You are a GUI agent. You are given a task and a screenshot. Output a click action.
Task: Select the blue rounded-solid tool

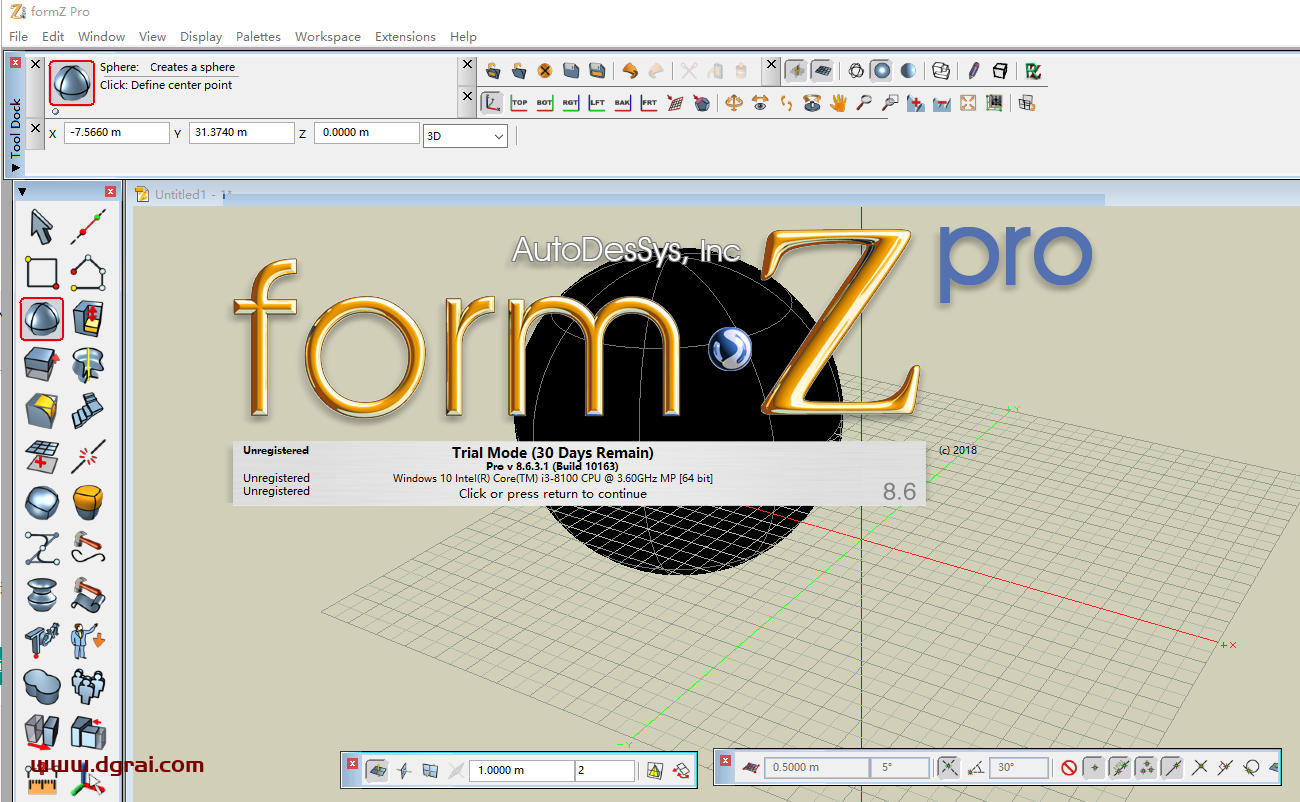click(x=41, y=502)
